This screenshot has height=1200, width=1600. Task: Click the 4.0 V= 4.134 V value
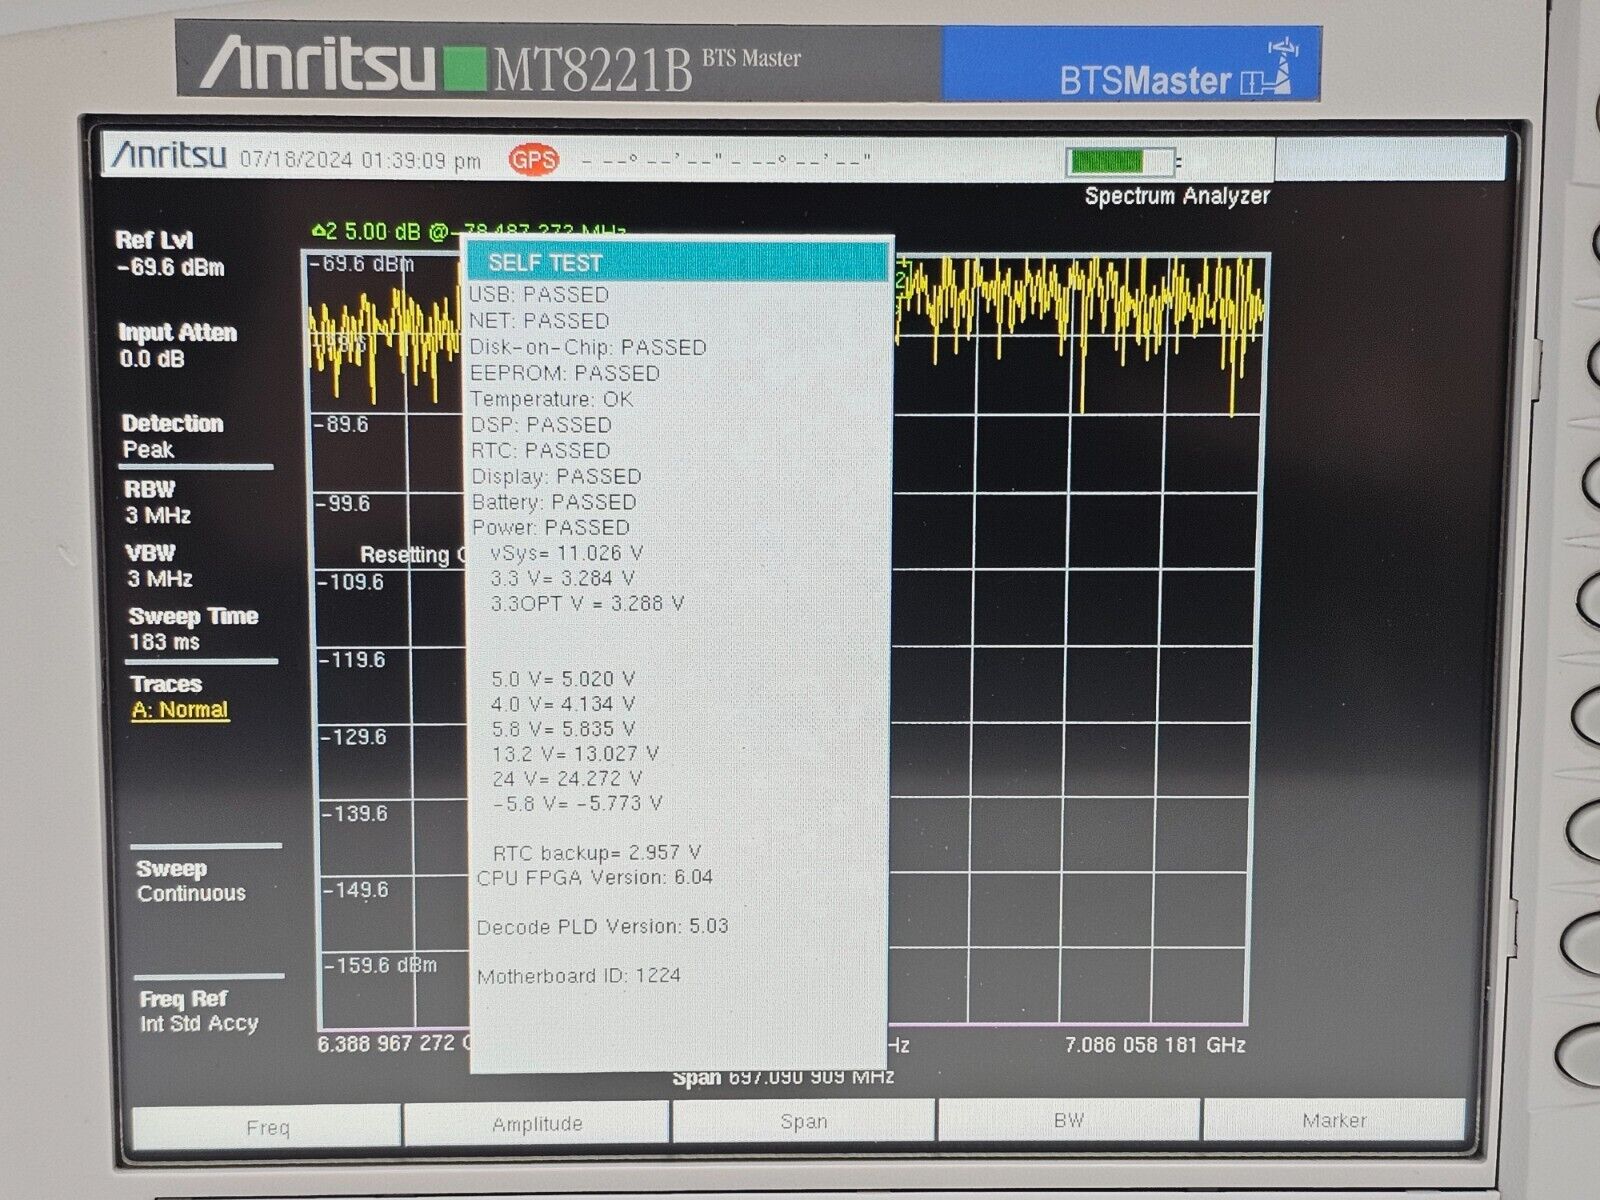tap(563, 704)
